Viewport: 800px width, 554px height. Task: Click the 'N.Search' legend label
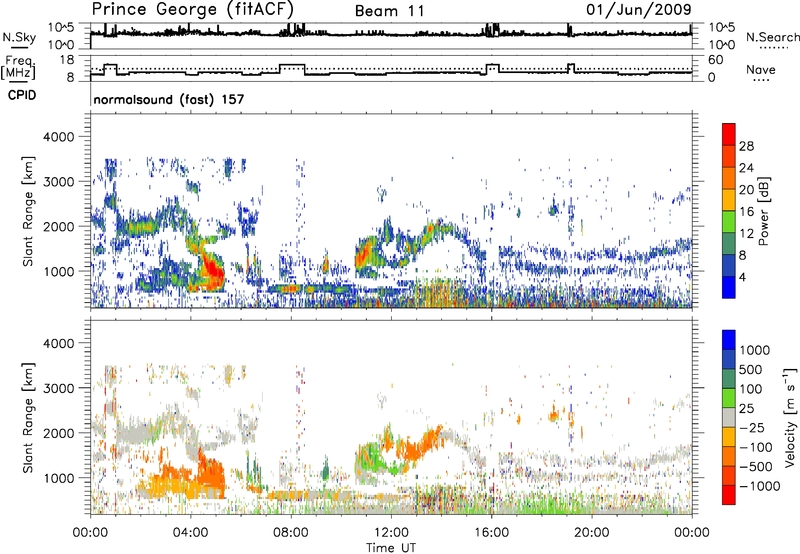(x=772, y=37)
